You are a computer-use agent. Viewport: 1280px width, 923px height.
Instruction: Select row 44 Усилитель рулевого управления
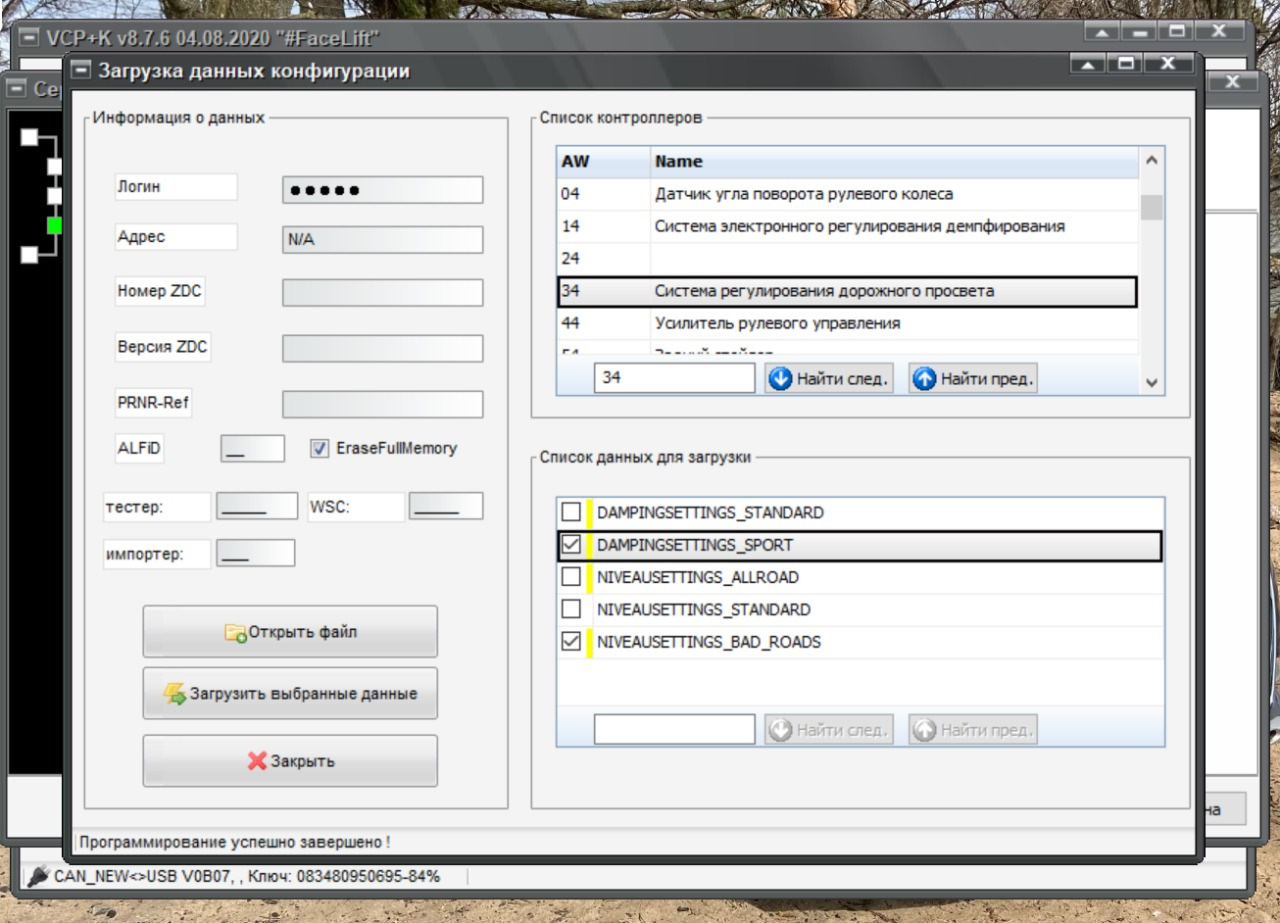[848, 323]
